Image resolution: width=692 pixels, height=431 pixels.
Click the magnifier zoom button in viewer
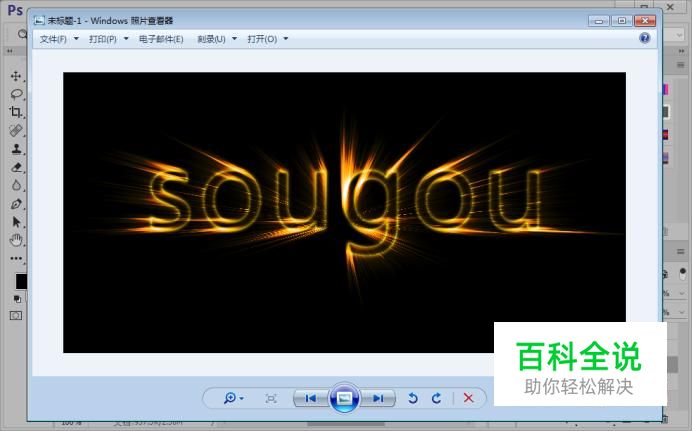(x=229, y=398)
